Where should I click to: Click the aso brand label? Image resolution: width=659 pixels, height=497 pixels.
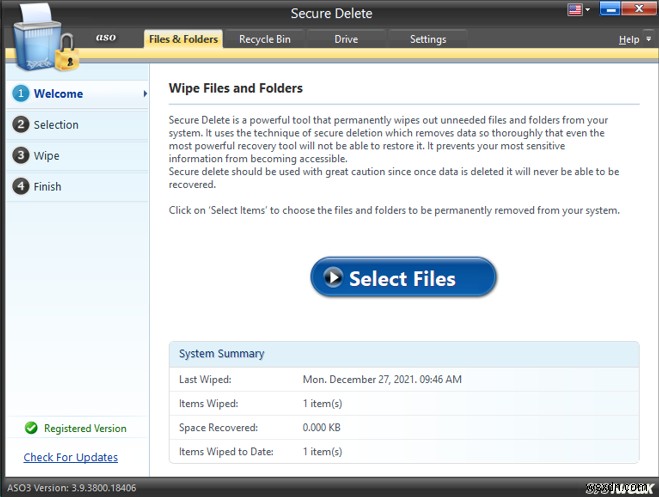[x=105, y=37]
